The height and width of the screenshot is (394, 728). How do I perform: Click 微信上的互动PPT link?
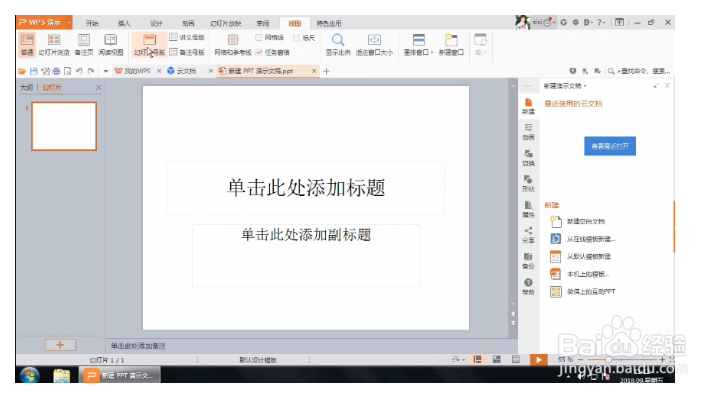(583, 291)
